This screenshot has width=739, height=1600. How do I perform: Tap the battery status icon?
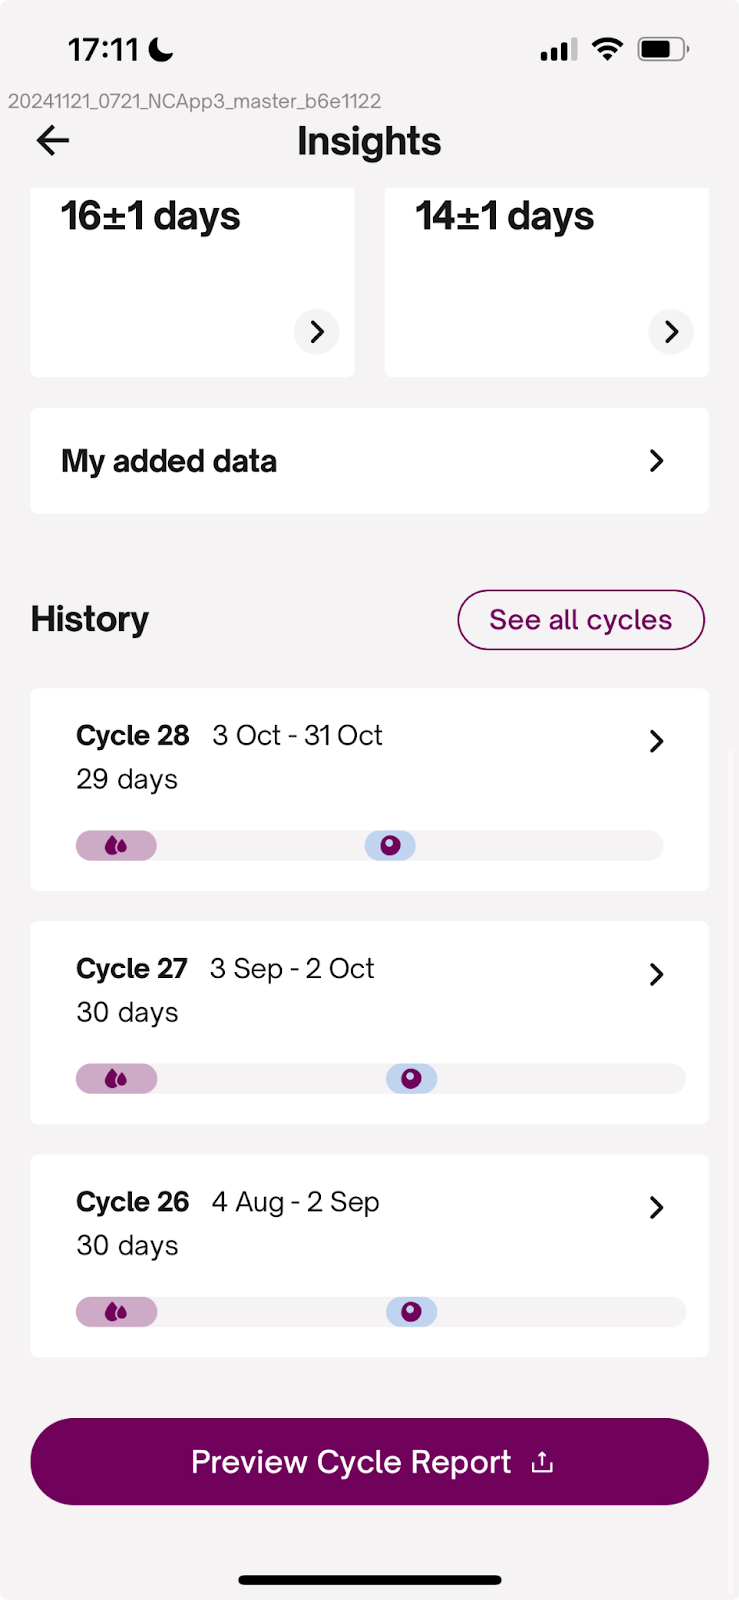pyautogui.click(x=663, y=49)
